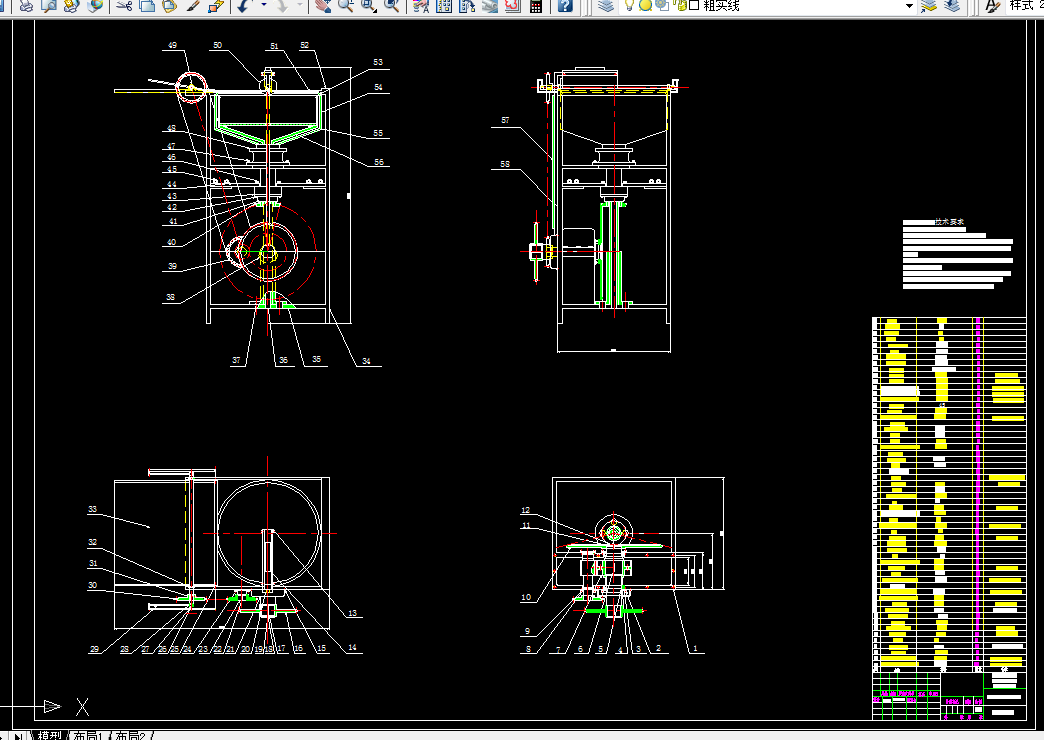Switch to the 布局1 layout tab

click(x=89, y=735)
